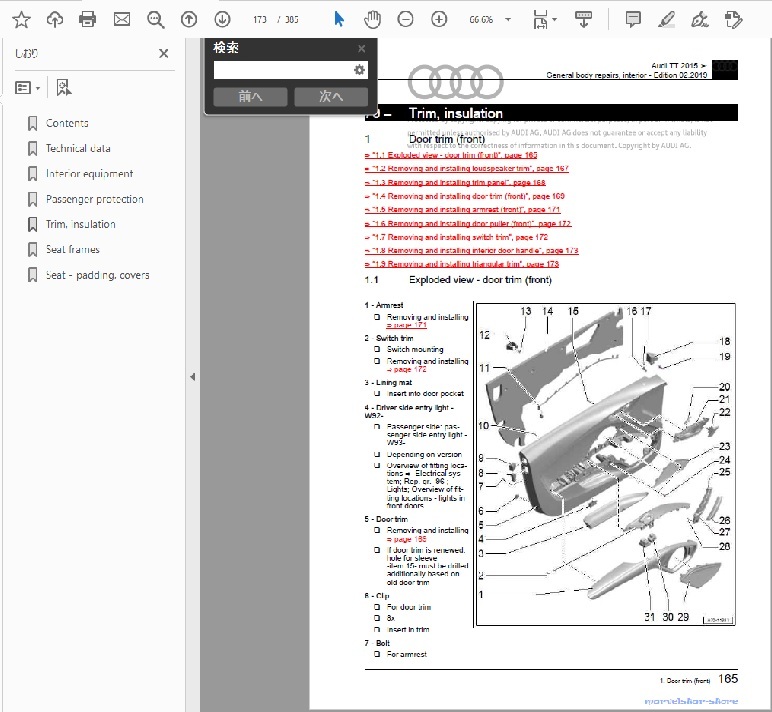Print the document with printer icon
This screenshot has width=772, height=712.
88,20
